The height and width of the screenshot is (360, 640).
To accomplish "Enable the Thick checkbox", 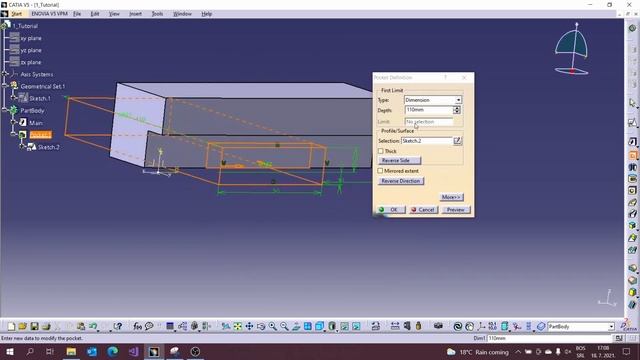I will click(381, 151).
